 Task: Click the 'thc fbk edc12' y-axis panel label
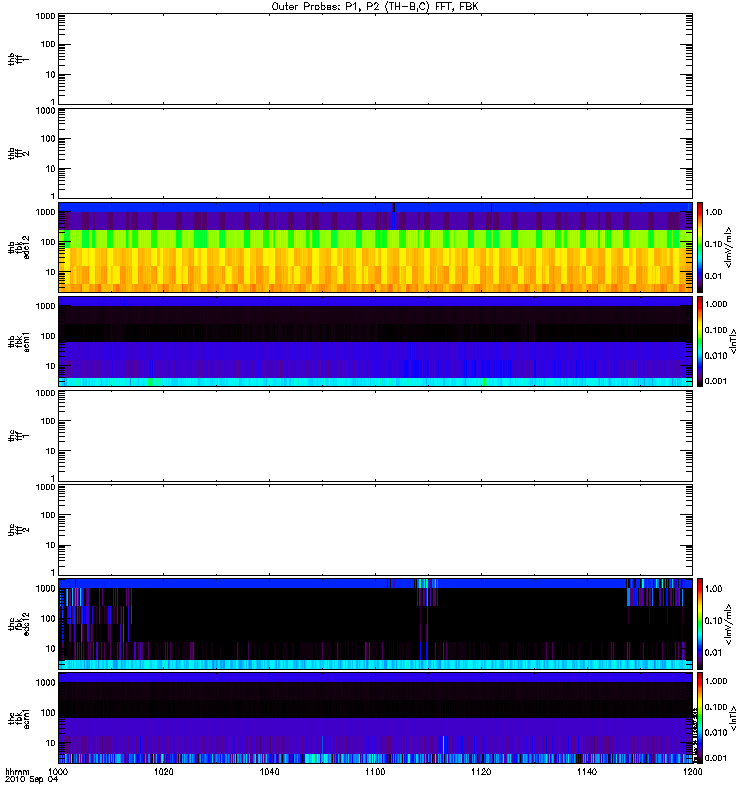click(x=19, y=624)
